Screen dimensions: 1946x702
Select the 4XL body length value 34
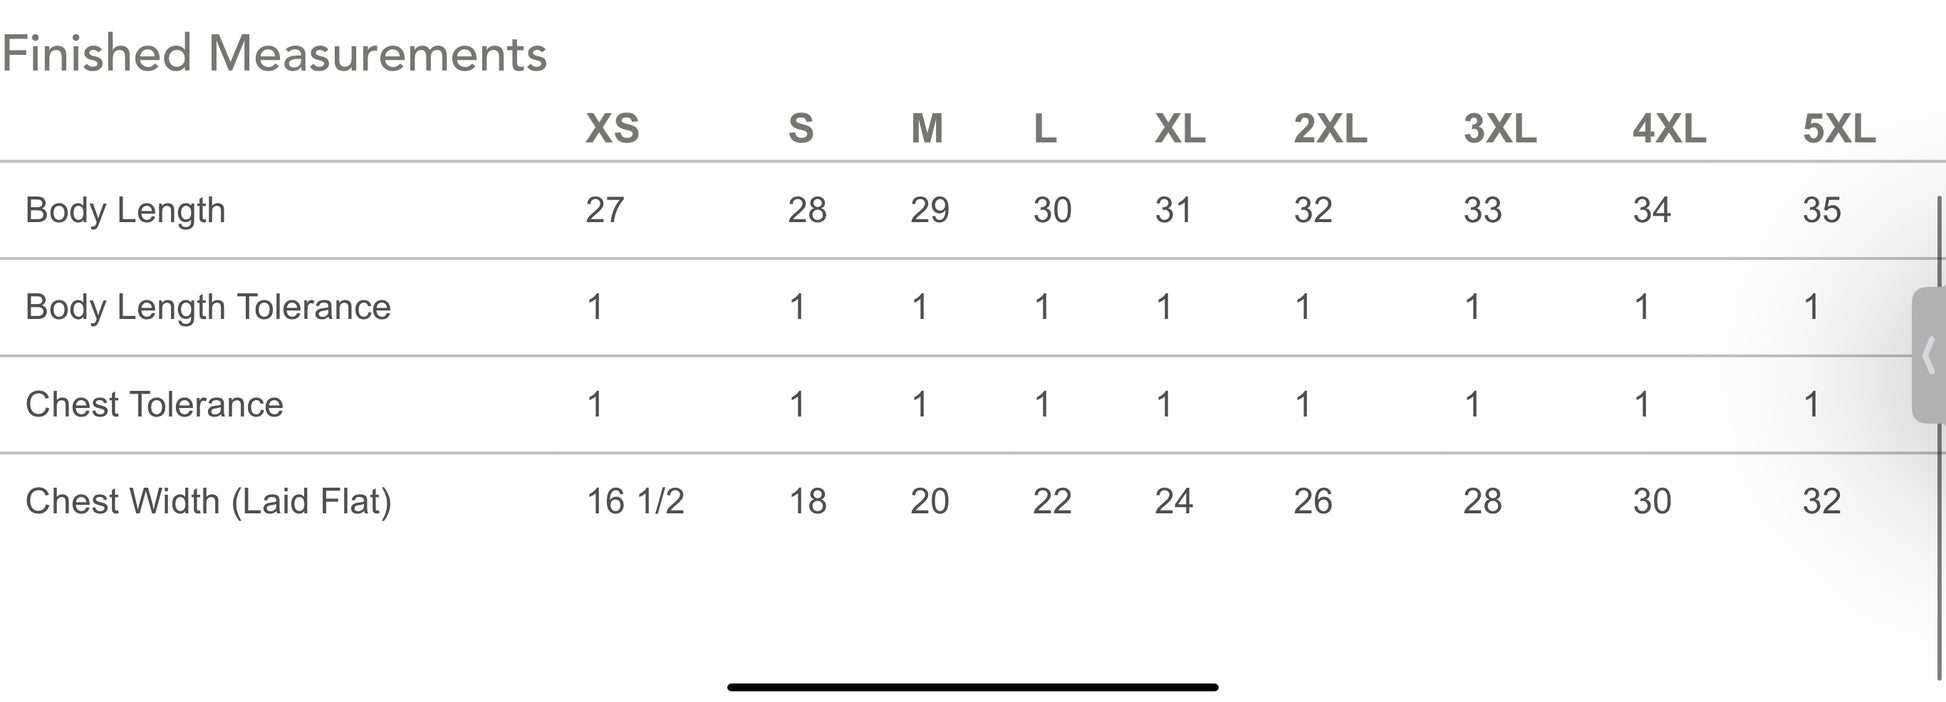pyautogui.click(x=1652, y=210)
